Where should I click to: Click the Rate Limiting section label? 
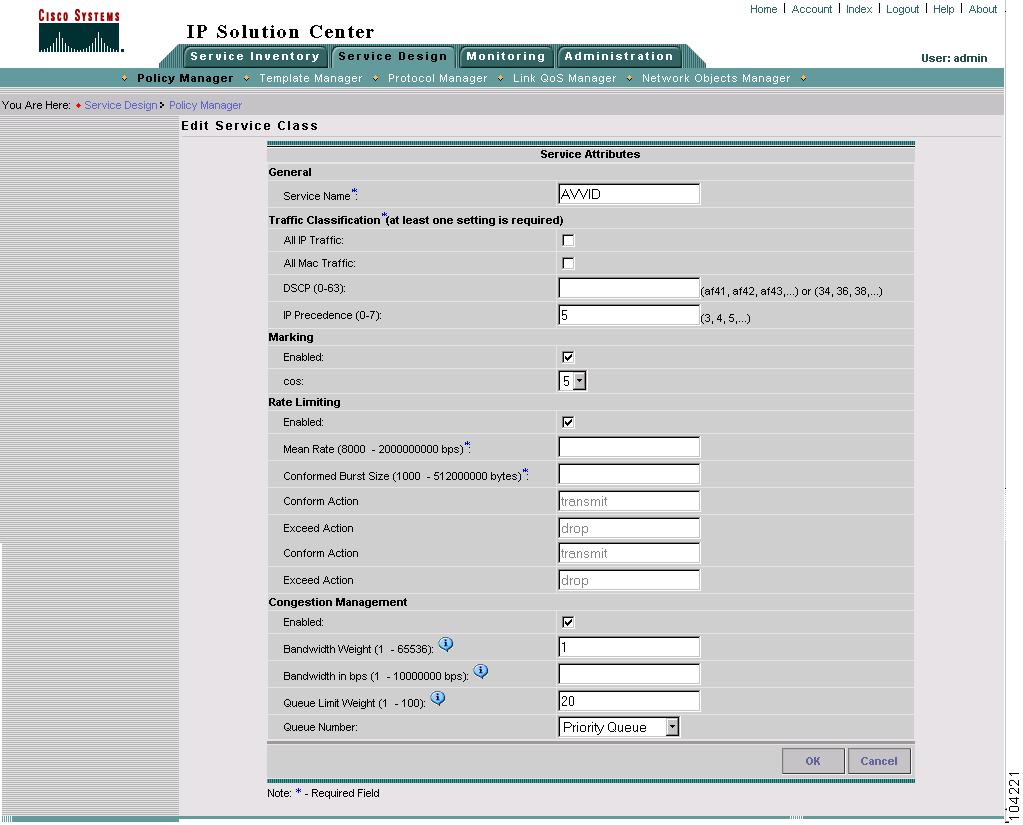[304, 402]
